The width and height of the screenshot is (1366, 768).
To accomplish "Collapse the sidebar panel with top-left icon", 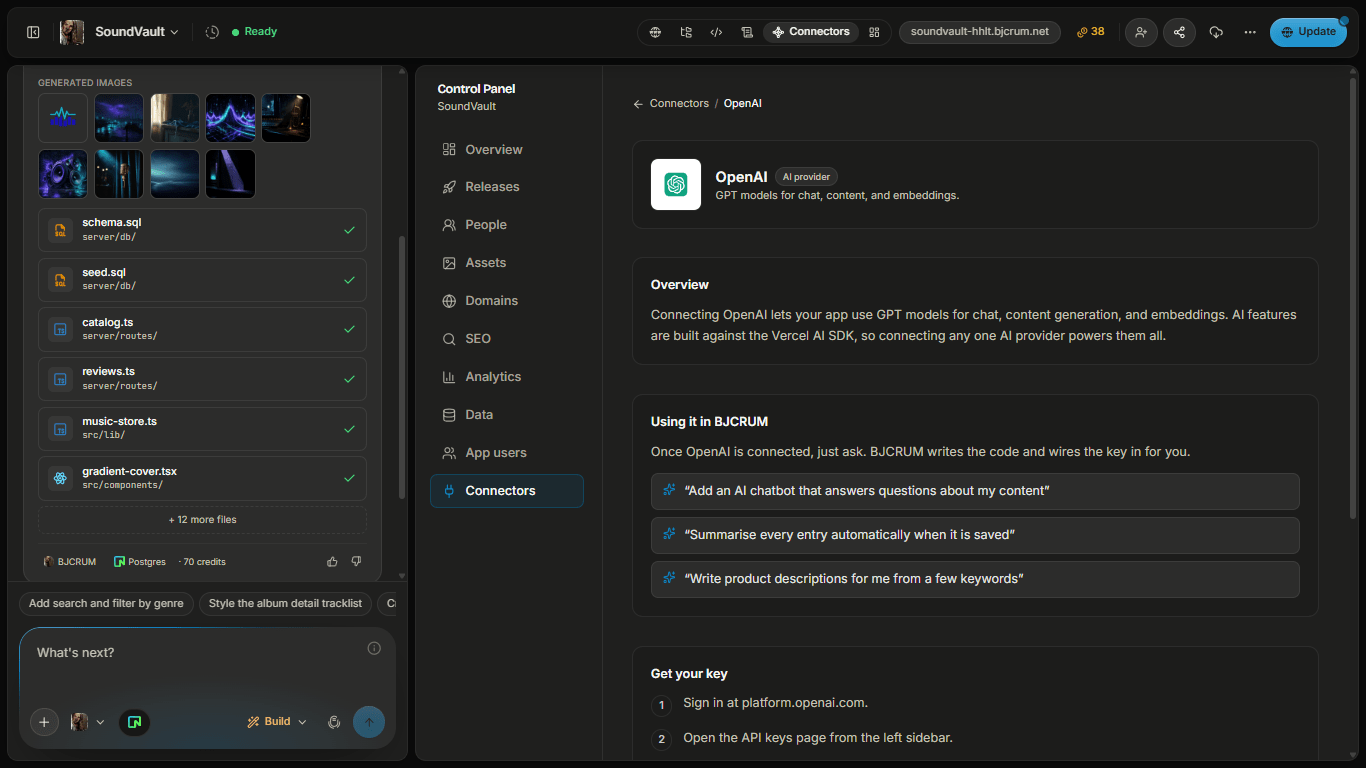I will 33,32.
